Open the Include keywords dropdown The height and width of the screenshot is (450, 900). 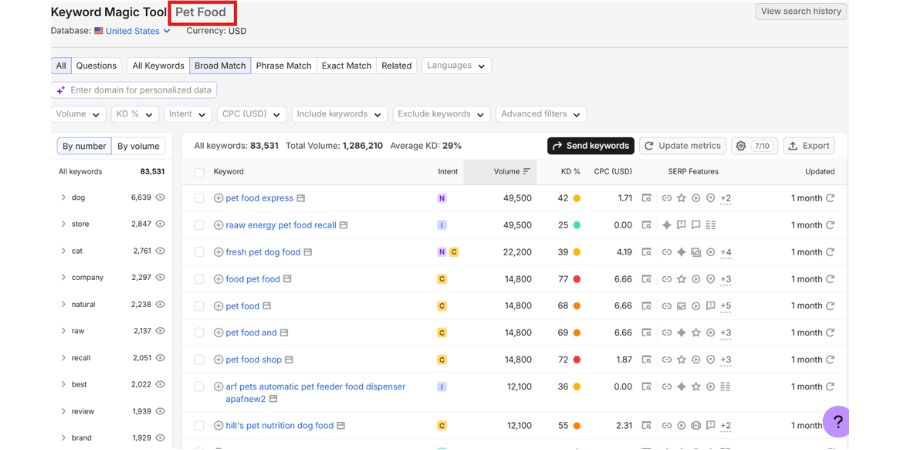tap(340, 114)
